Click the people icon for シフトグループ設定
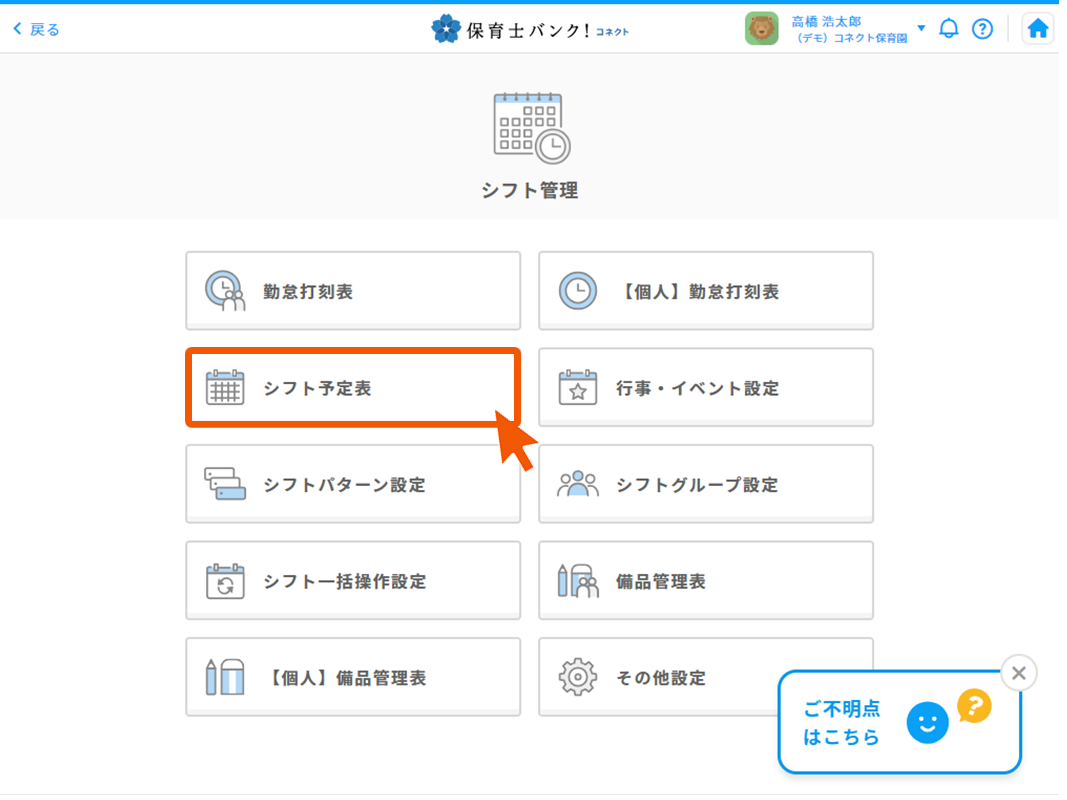Image resolution: width=1067 pixels, height=800 pixels. pyautogui.click(x=577, y=485)
